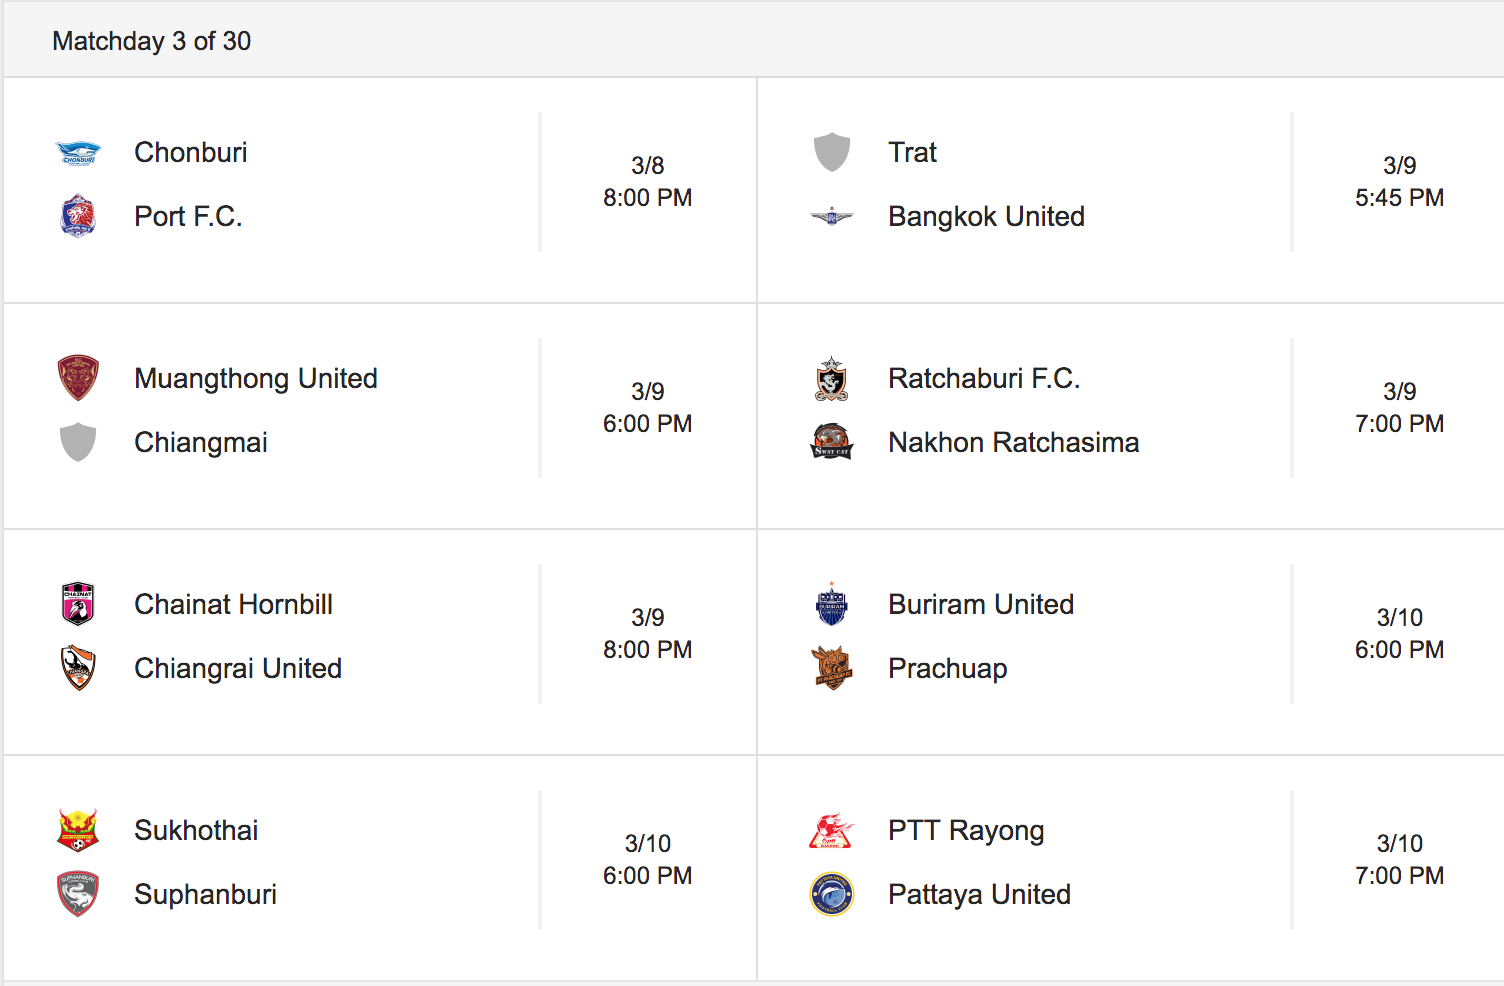Select the Muangthong United badge
1504x986 pixels.
78,378
